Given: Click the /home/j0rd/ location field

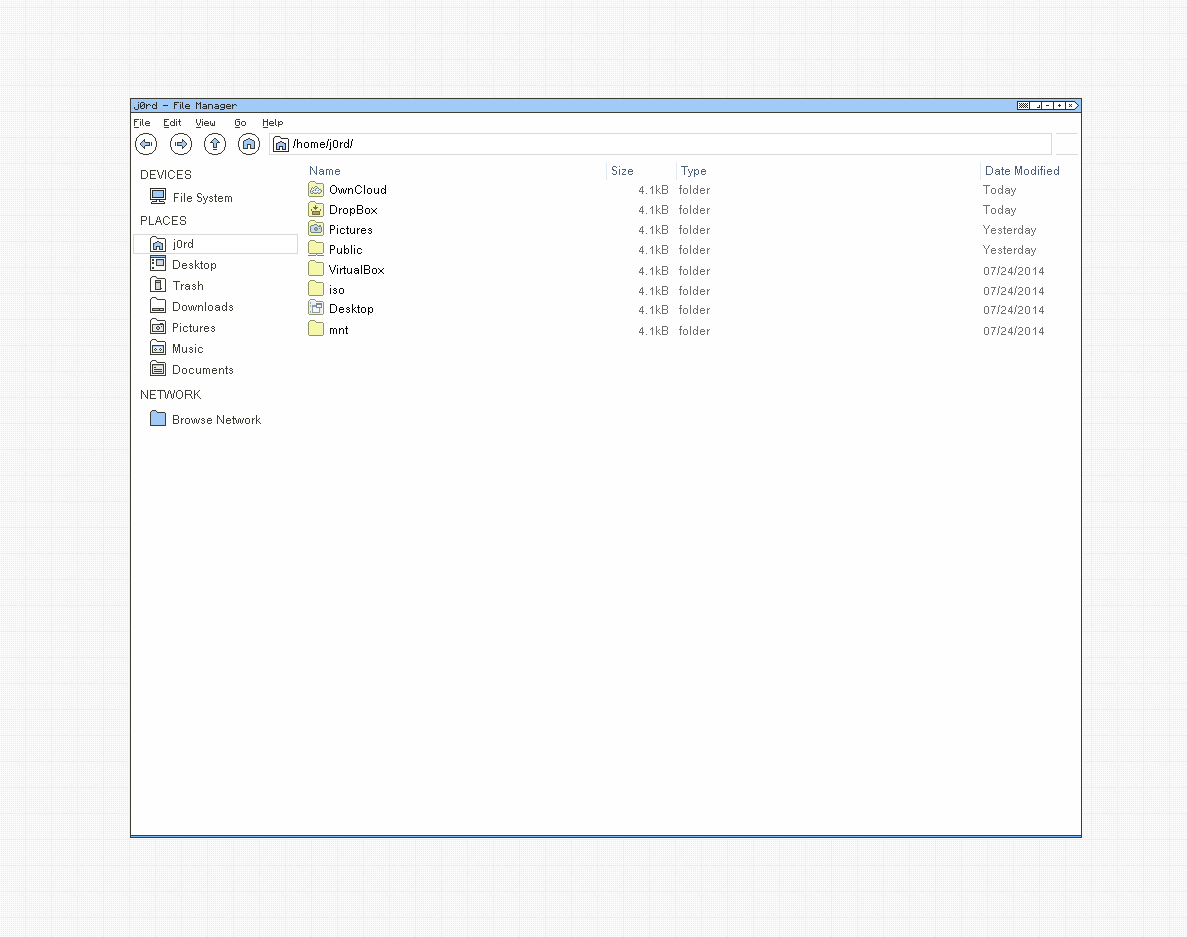Looking at the screenshot, I should click(x=660, y=144).
